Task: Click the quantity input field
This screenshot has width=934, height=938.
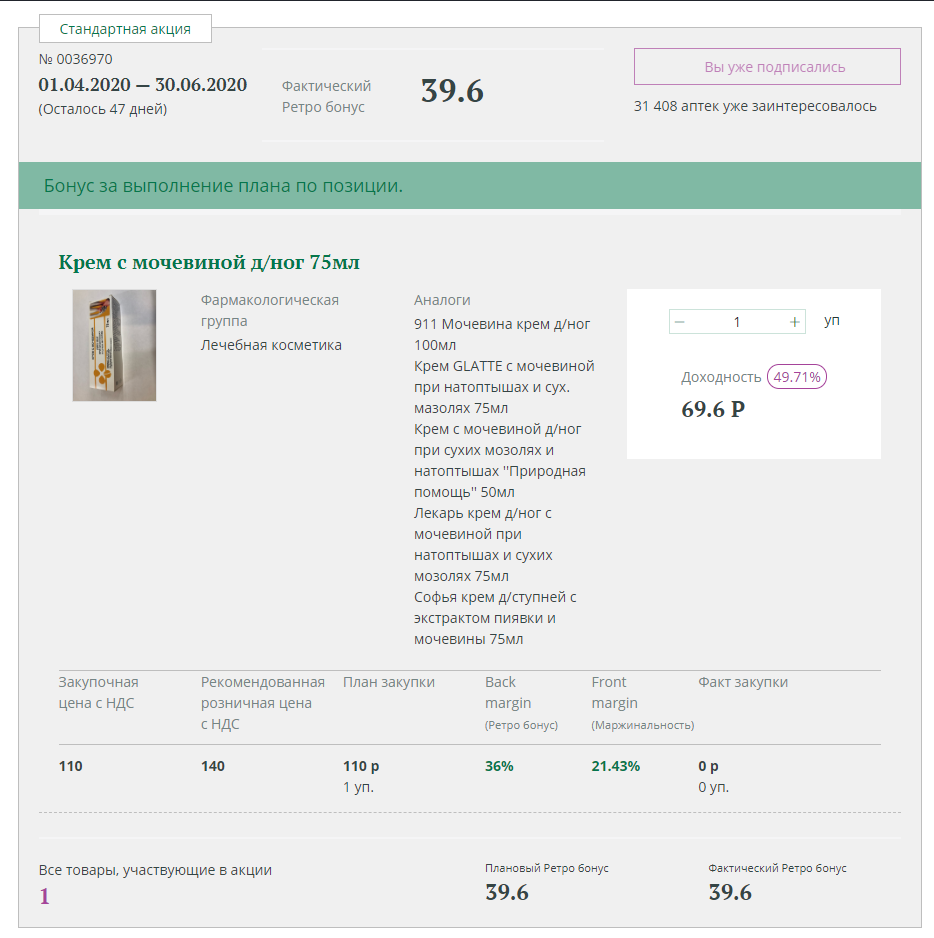Action: click(737, 322)
